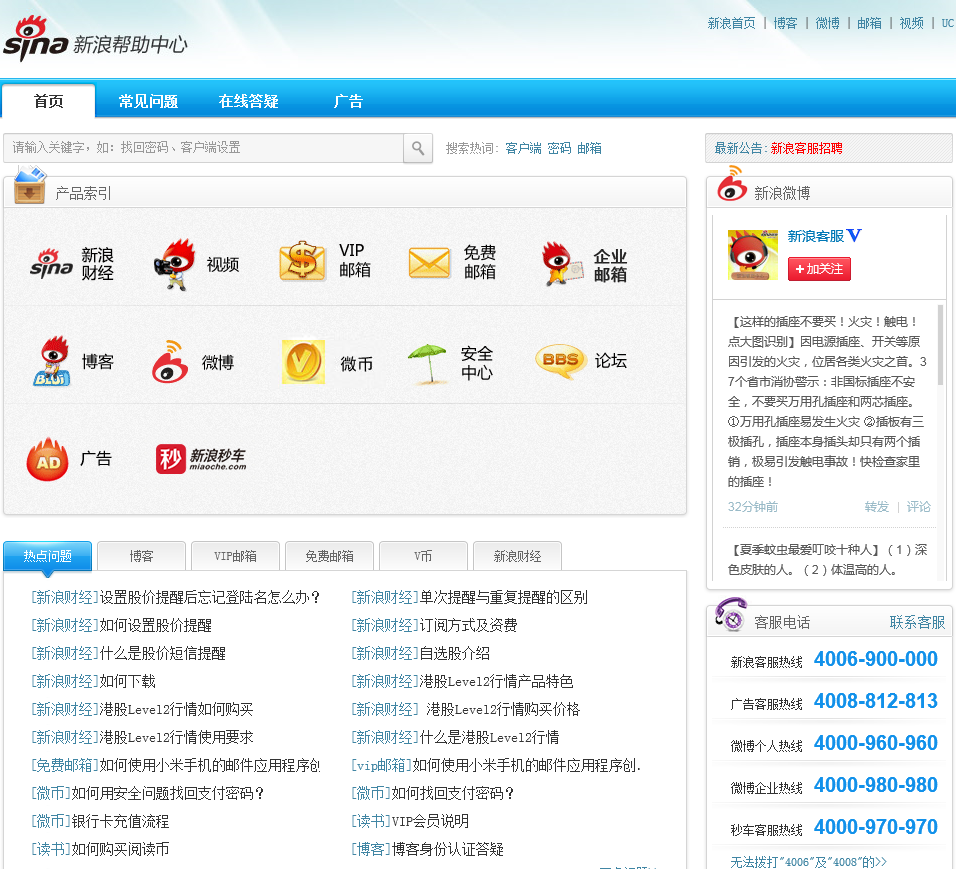
Task: Switch to the 首页 navigation tab
Action: tap(49, 101)
